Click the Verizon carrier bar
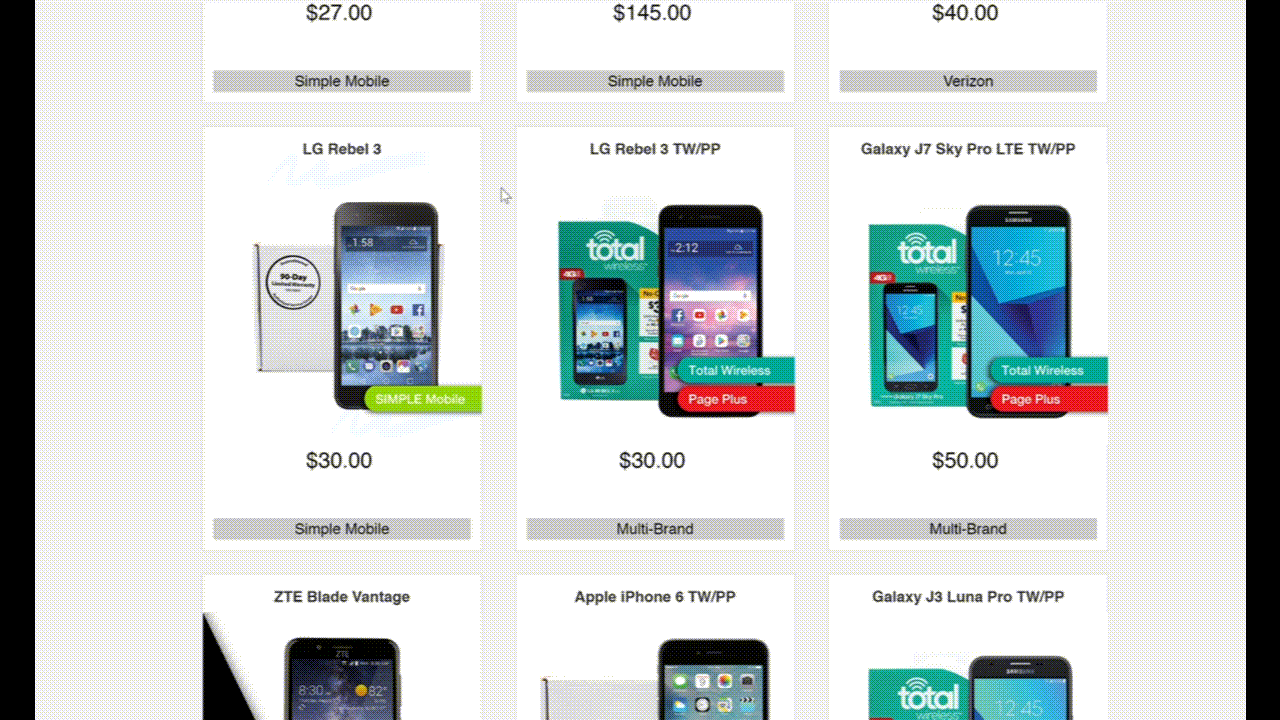 point(968,81)
